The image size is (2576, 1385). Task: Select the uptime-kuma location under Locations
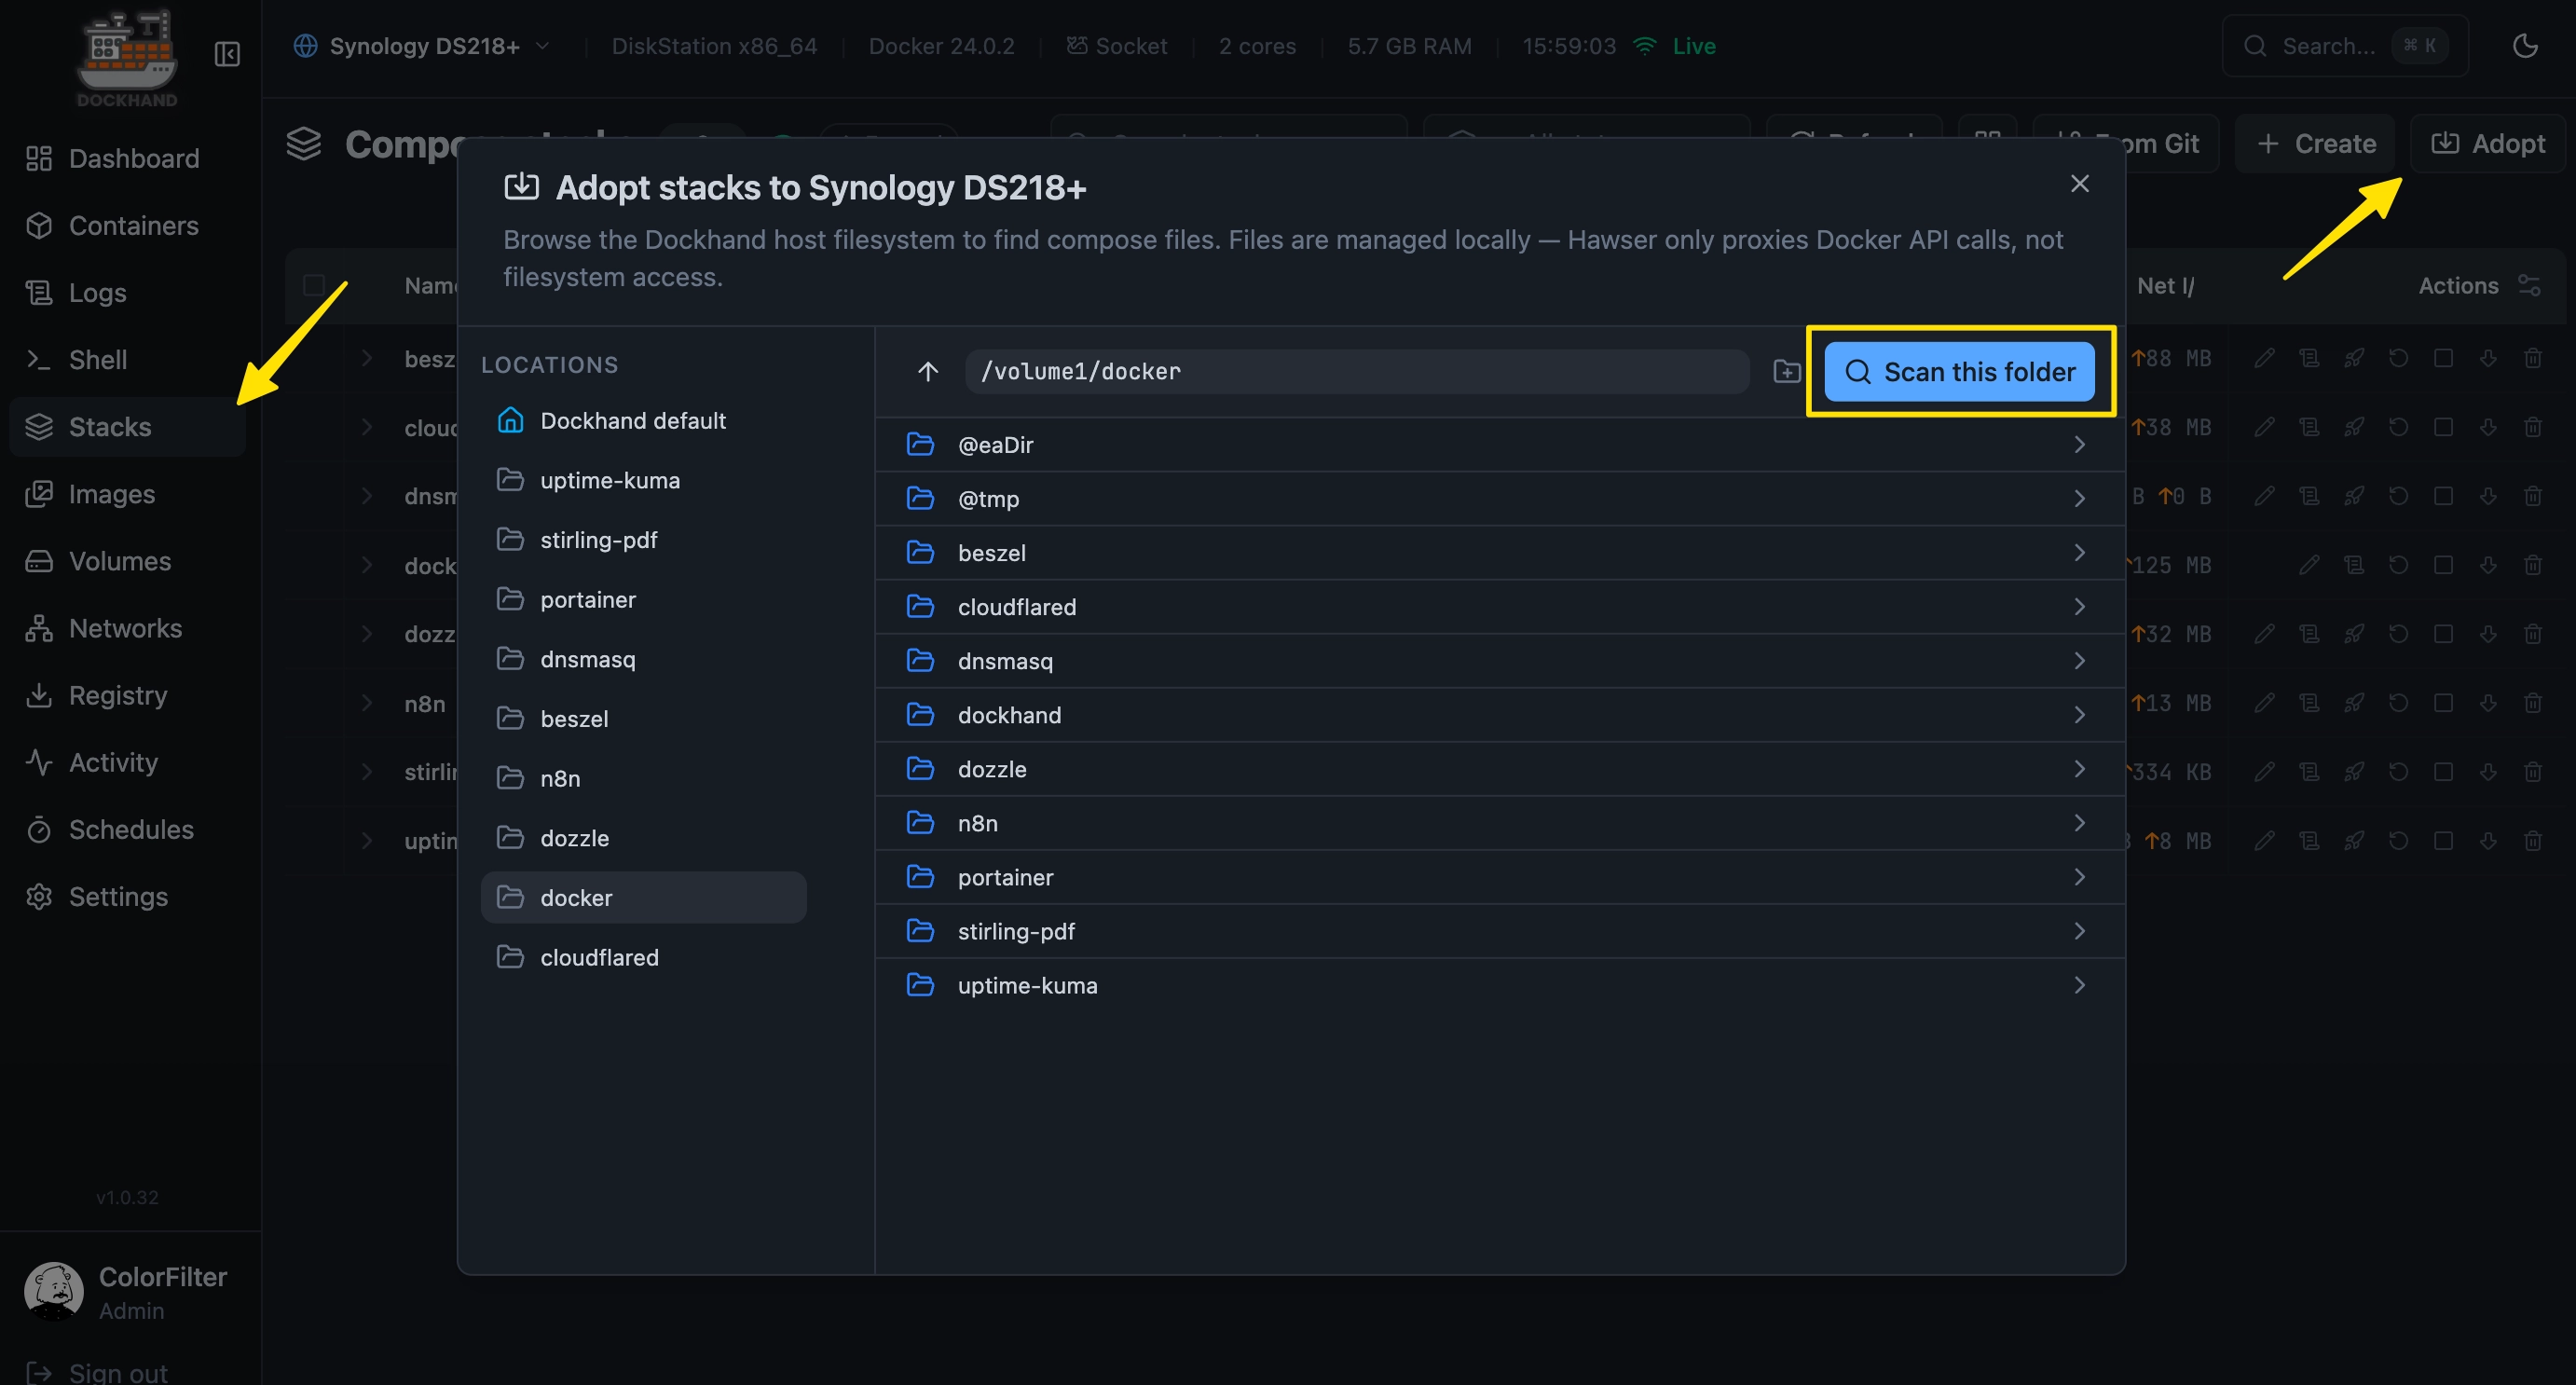644,480
